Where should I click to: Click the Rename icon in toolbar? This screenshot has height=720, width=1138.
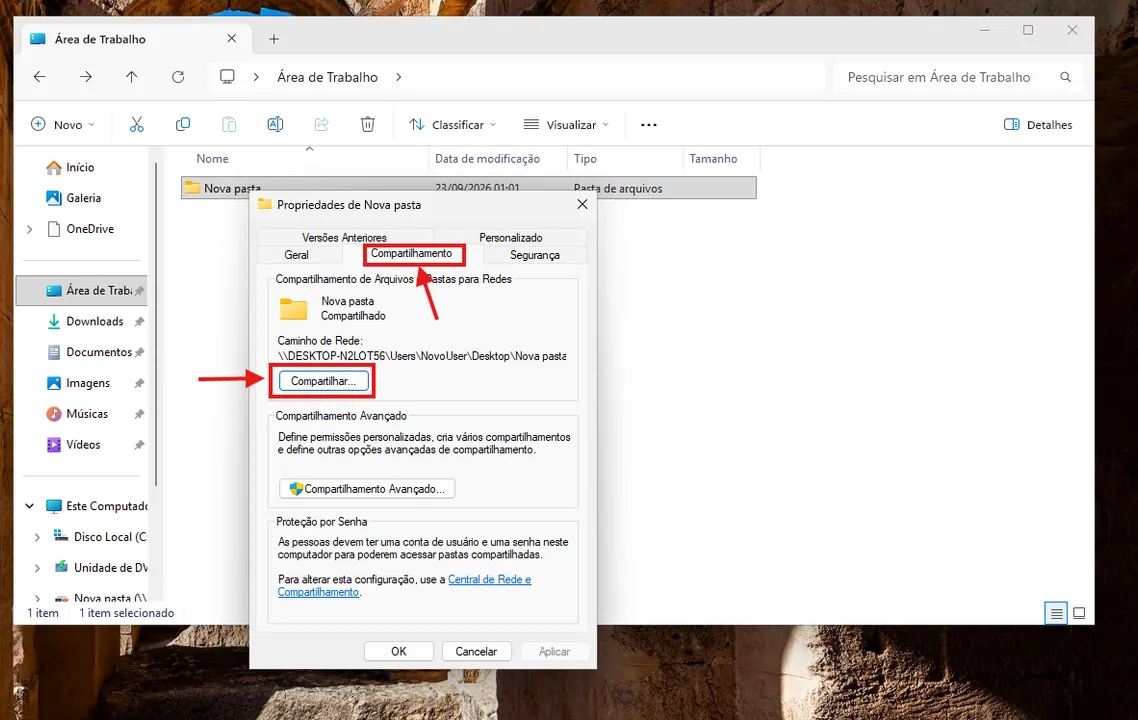tap(275, 125)
